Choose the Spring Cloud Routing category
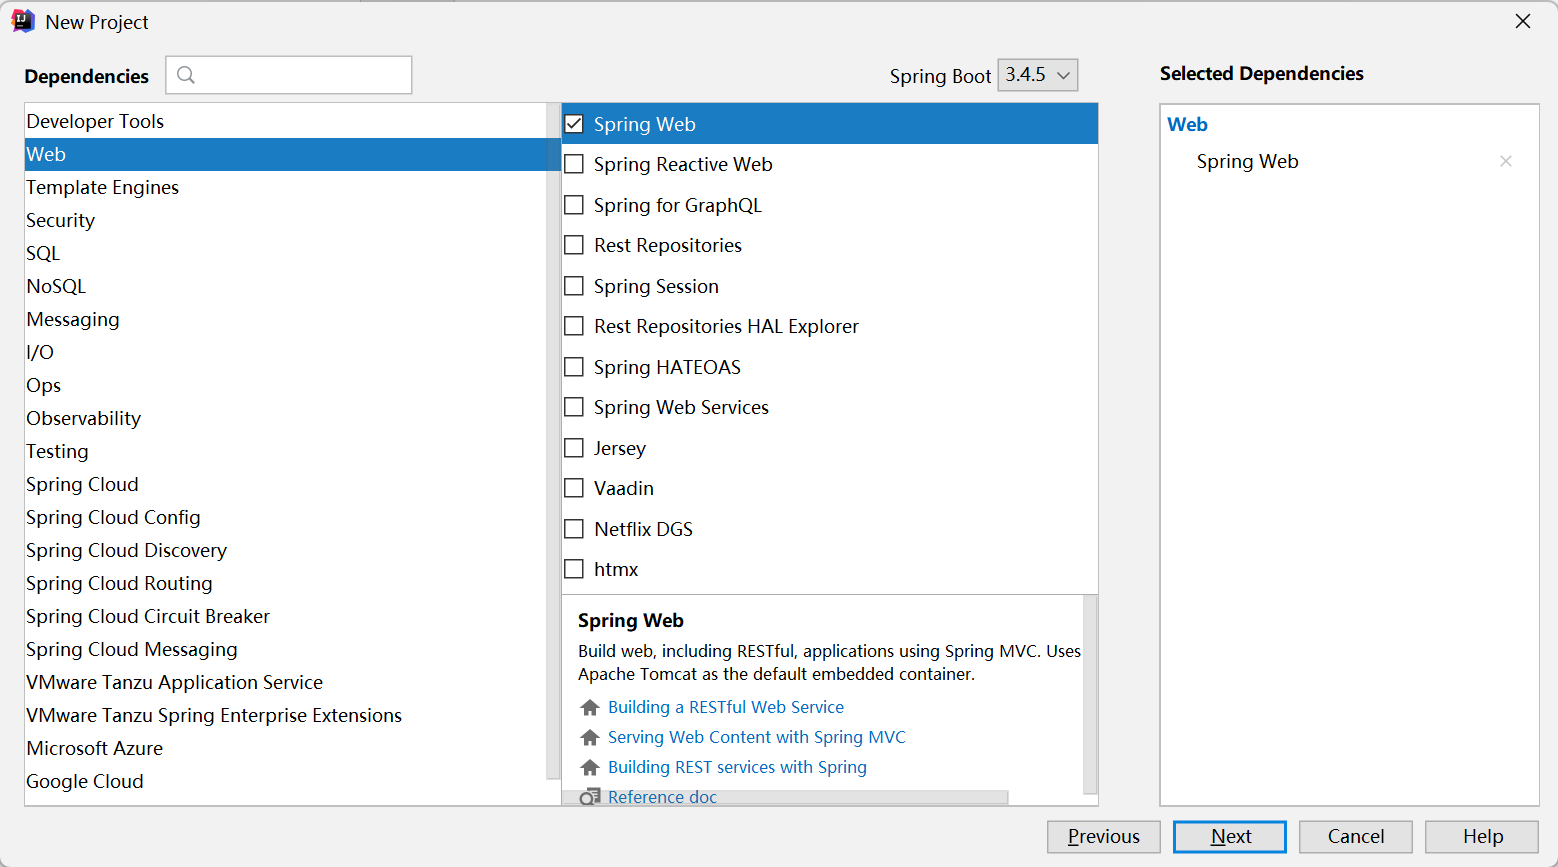The height and width of the screenshot is (867, 1558). (119, 583)
